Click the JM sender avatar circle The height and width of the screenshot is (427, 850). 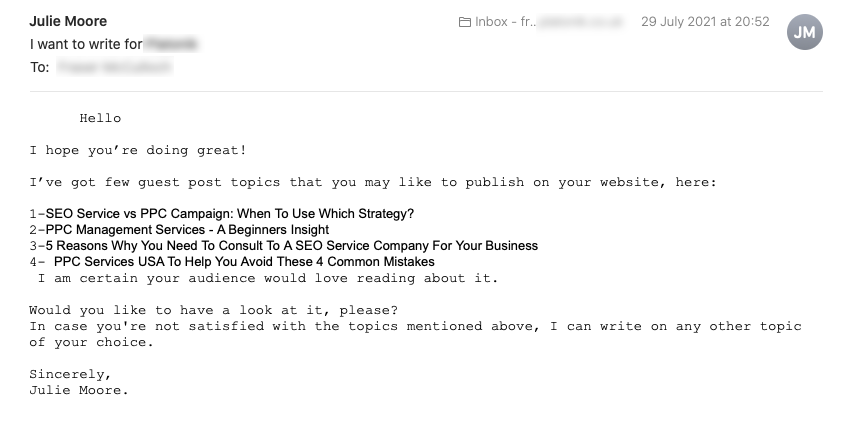pos(804,32)
